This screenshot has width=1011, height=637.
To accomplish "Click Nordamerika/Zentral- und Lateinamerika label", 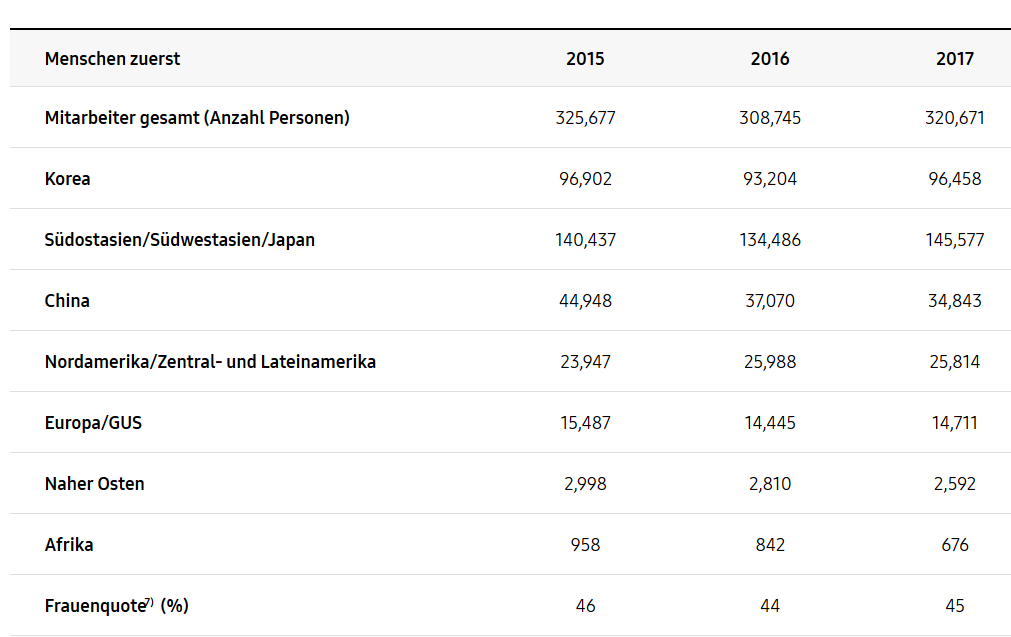I will click(x=210, y=362).
